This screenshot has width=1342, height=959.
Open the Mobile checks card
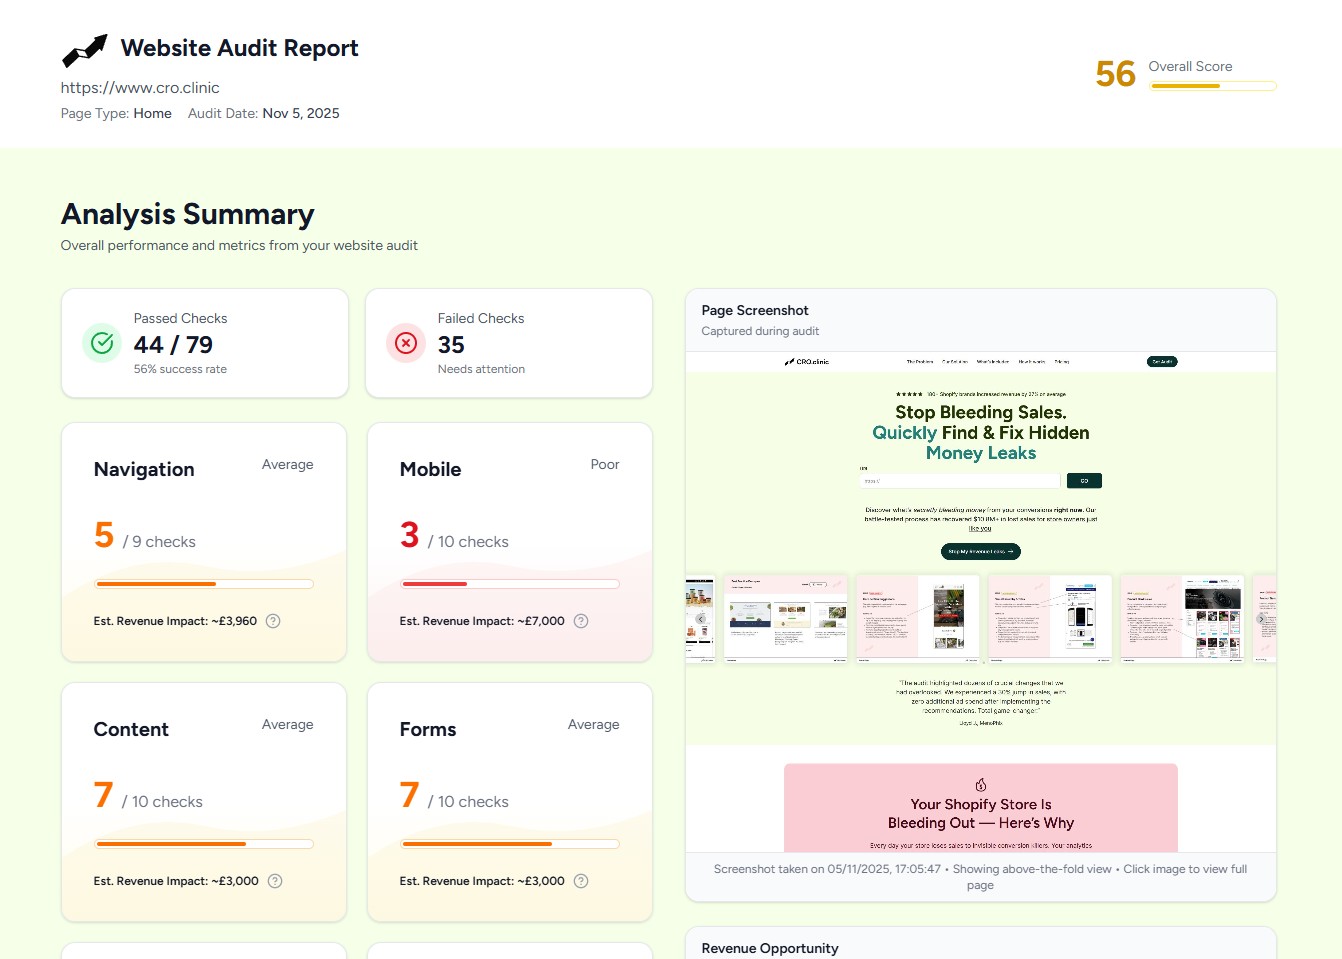pyautogui.click(x=510, y=541)
